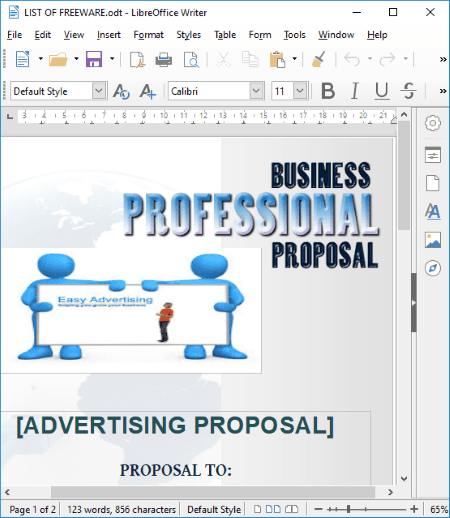Expand the New document dropdown arrow
The width and height of the screenshot is (450, 518).
(x=41, y=59)
